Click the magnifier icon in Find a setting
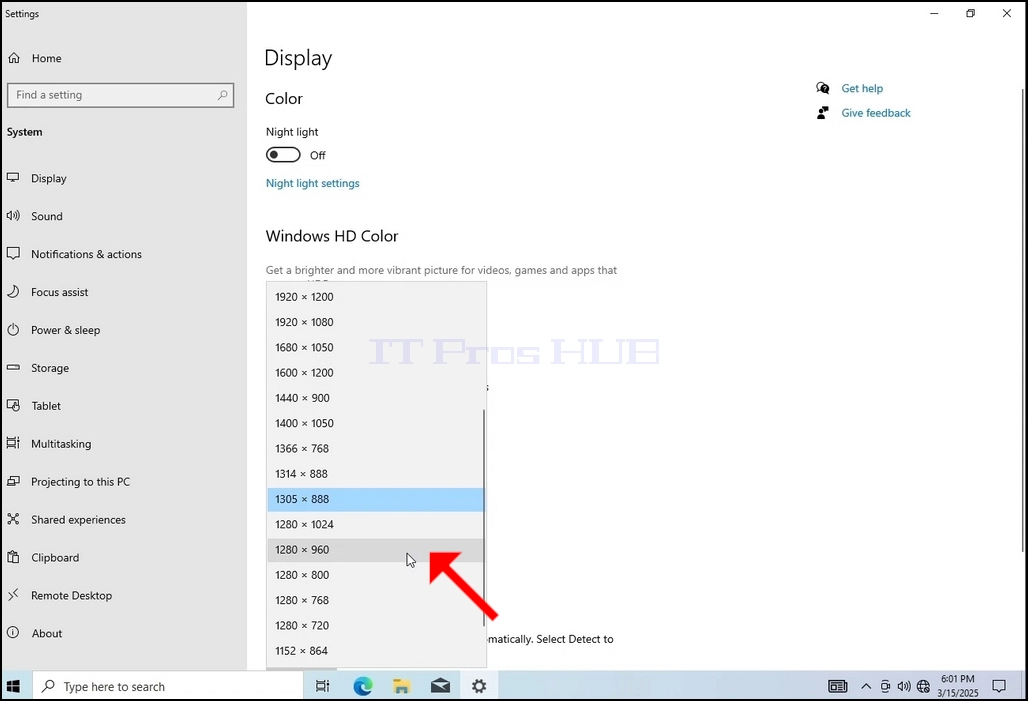 [x=222, y=95]
